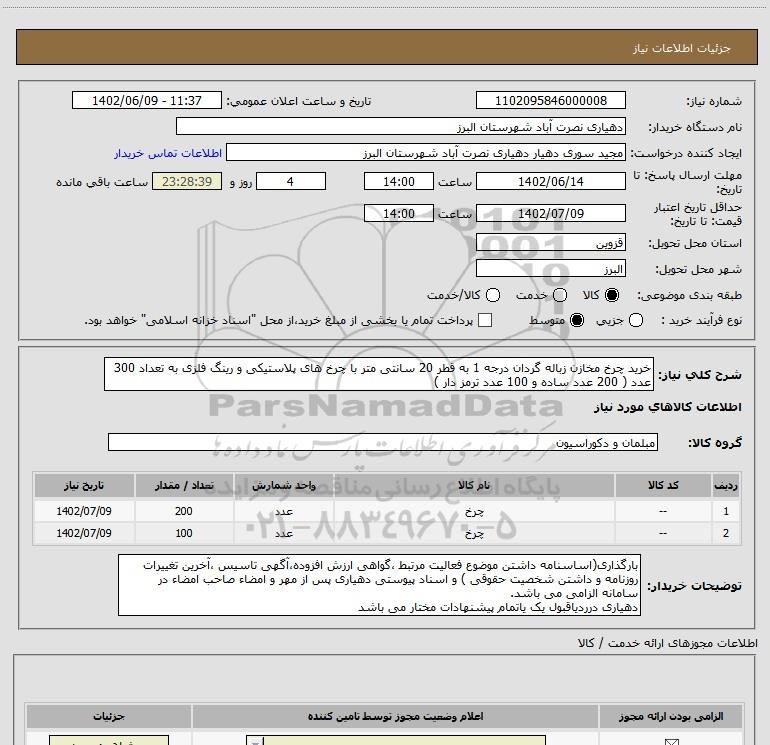The width and height of the screenshot is (770, 745).
Task: Select row 2 item name چرخ
Action: point(474,533)
